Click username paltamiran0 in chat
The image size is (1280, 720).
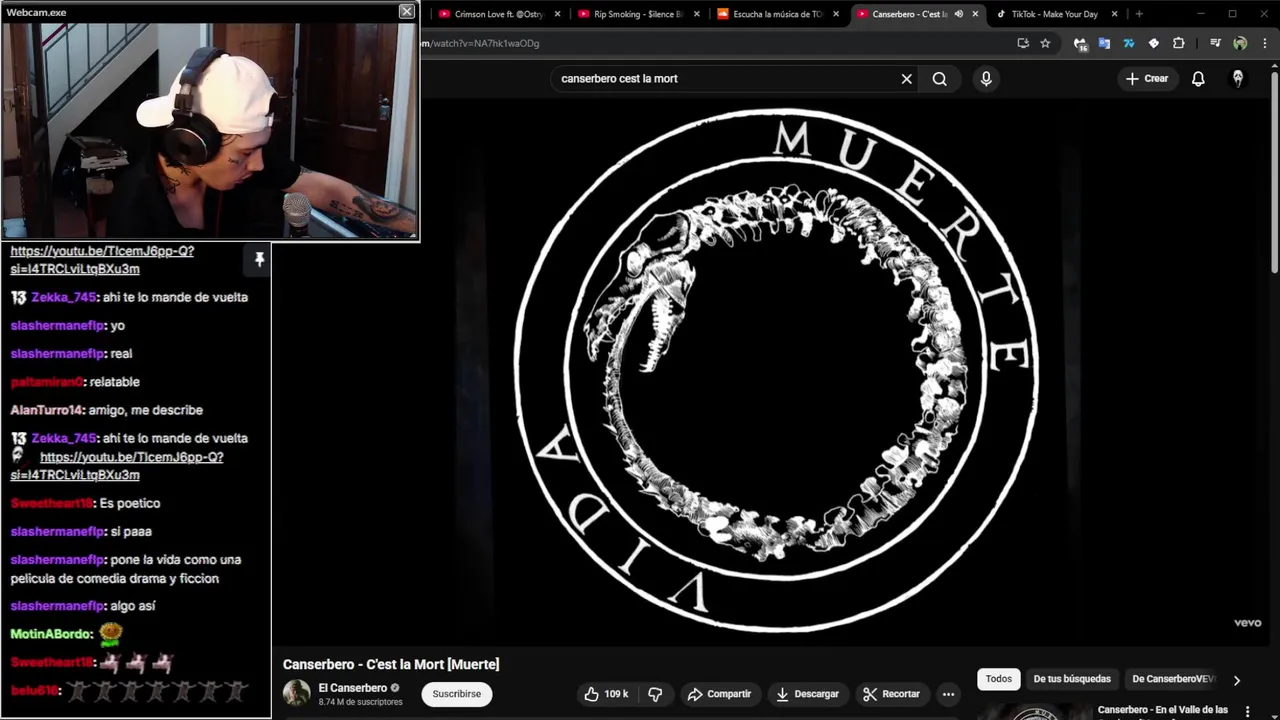[46, 382]
